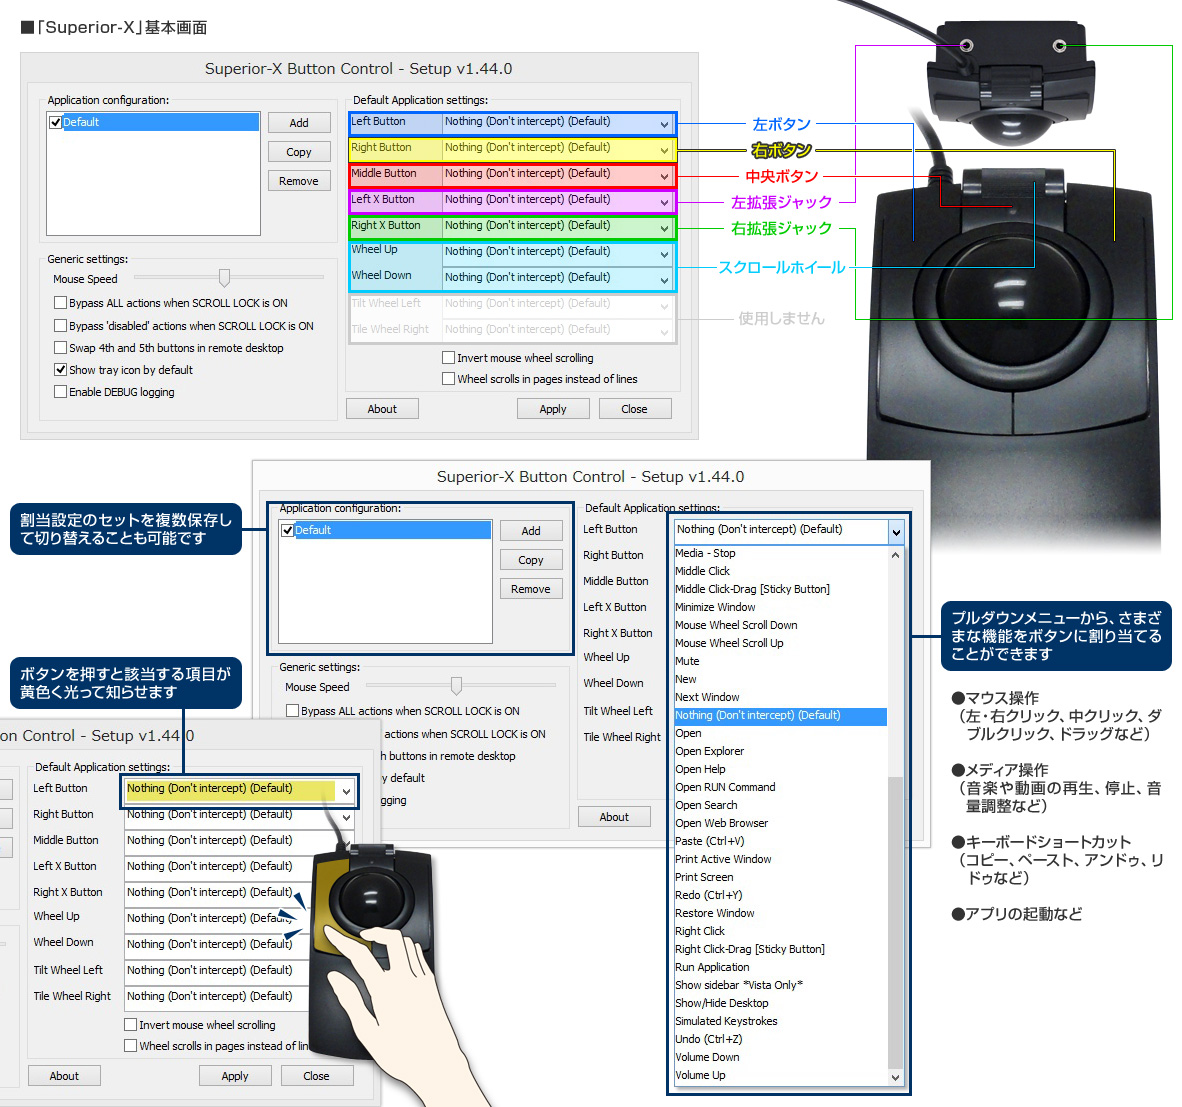Viewport: 1182px width, 1107px height.
Task: Click the Apply button in the top window
Action: click(x=553, y=408)
